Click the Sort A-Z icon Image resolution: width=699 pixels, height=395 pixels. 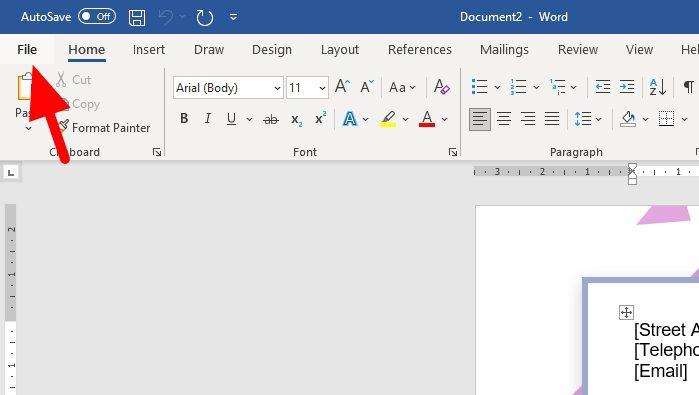point(658,87)
